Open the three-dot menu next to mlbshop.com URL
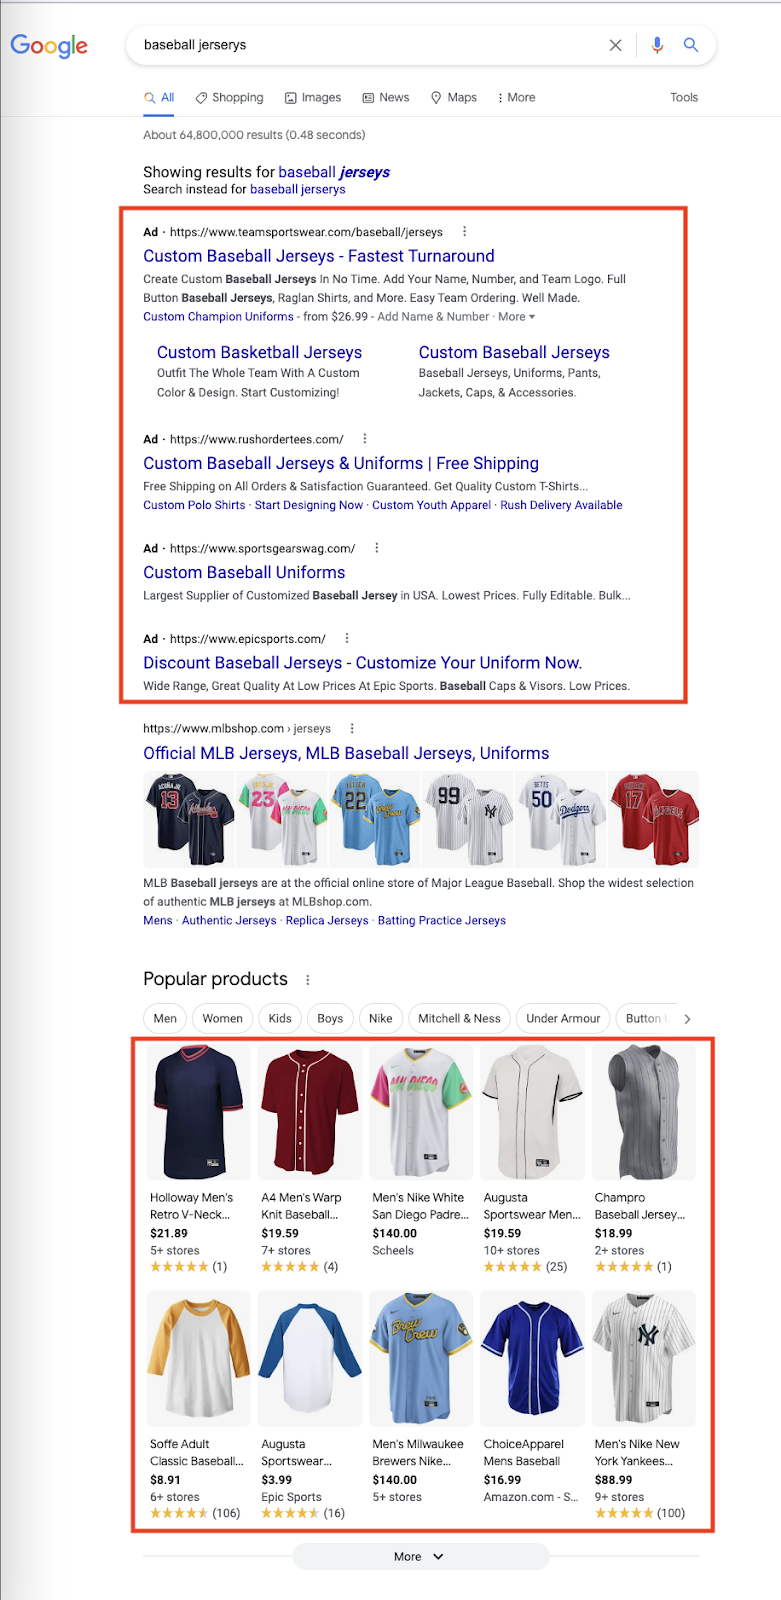Viewport: 781px width, 1600px height. pos(352,728)
